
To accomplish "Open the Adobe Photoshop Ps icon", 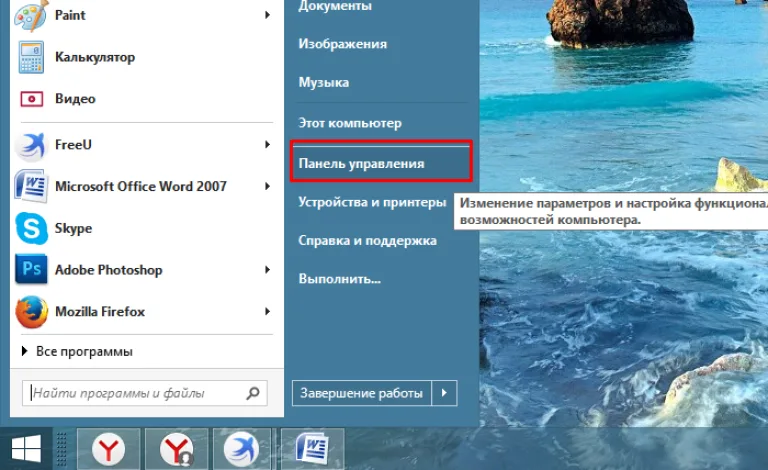I will click(x=31, y=269).
